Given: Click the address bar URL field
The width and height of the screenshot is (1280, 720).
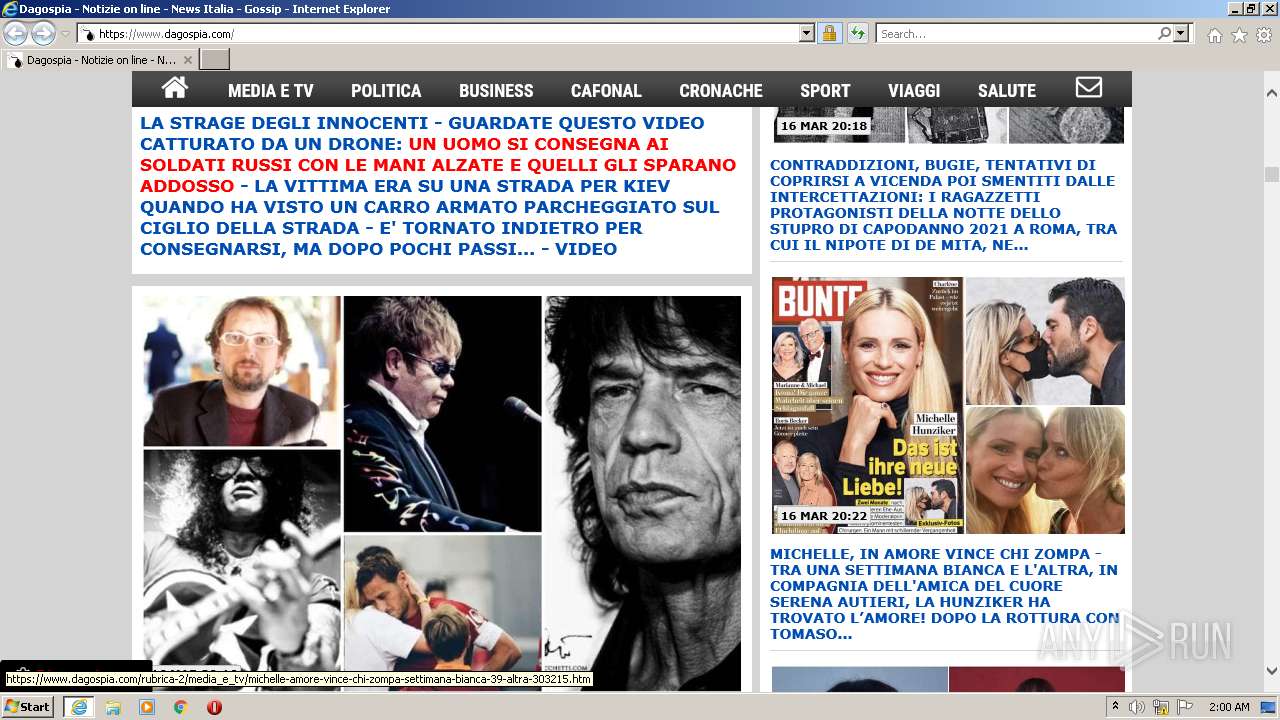Looking at the screenshot, I should tap(438, 34).
